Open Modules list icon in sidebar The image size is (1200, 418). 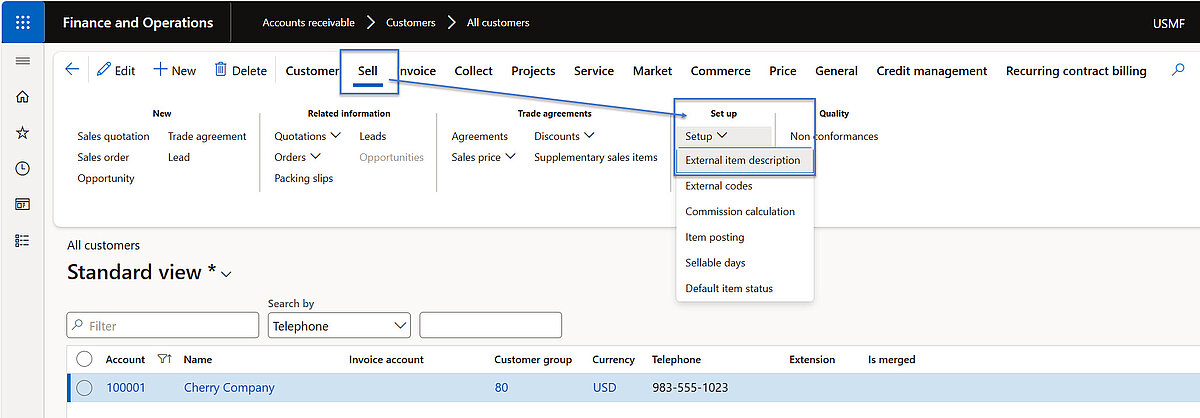pos(22,240)
